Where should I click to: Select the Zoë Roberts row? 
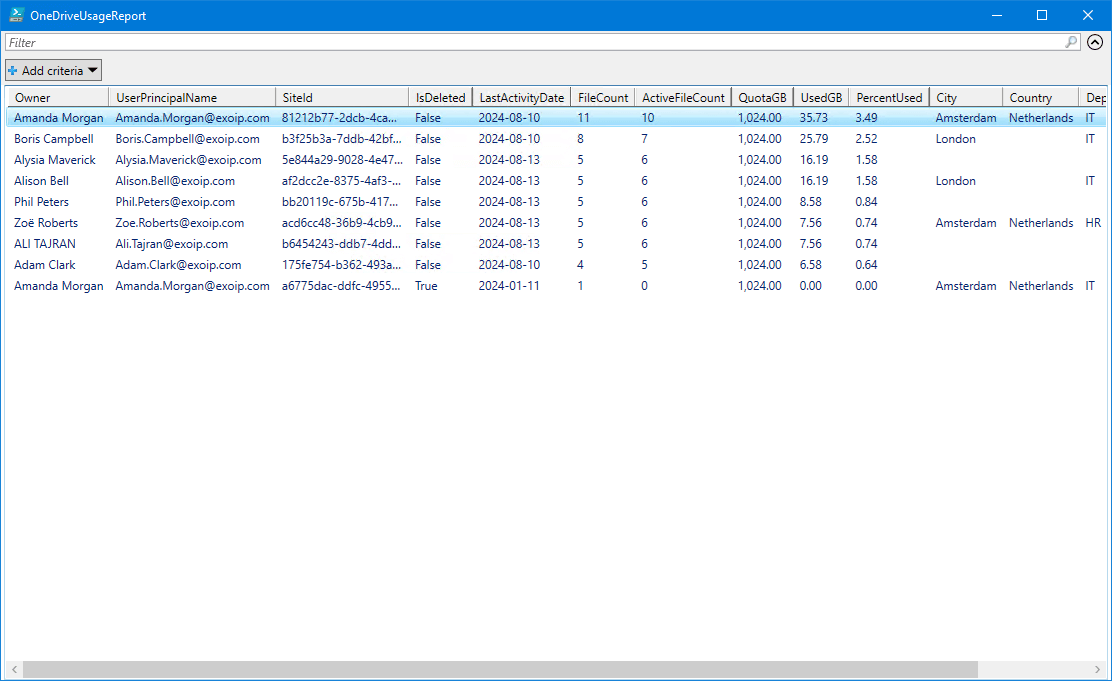click(x=46, y=223)
